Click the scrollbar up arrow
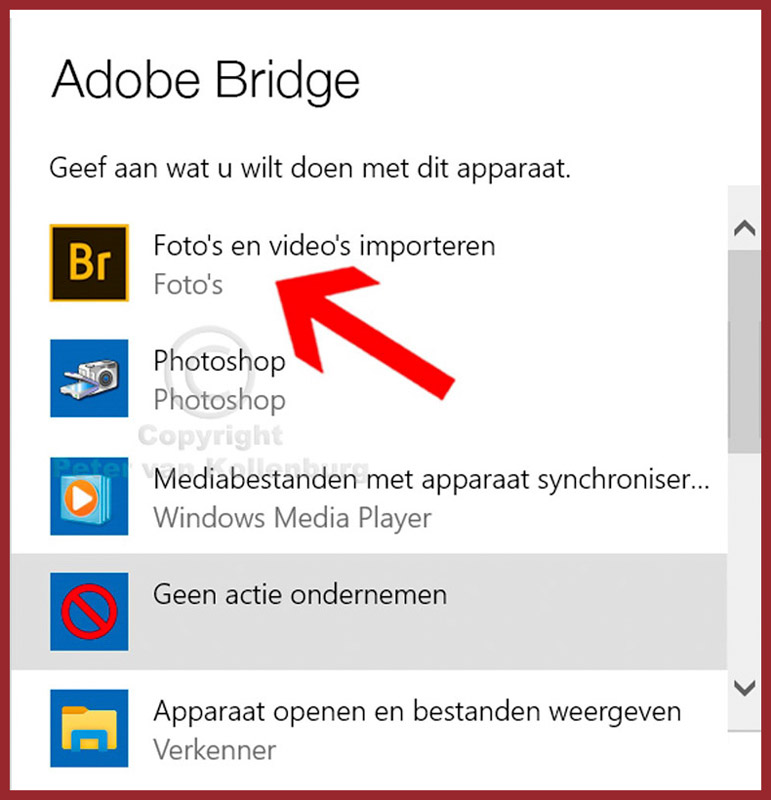 [x=744, y=228]
